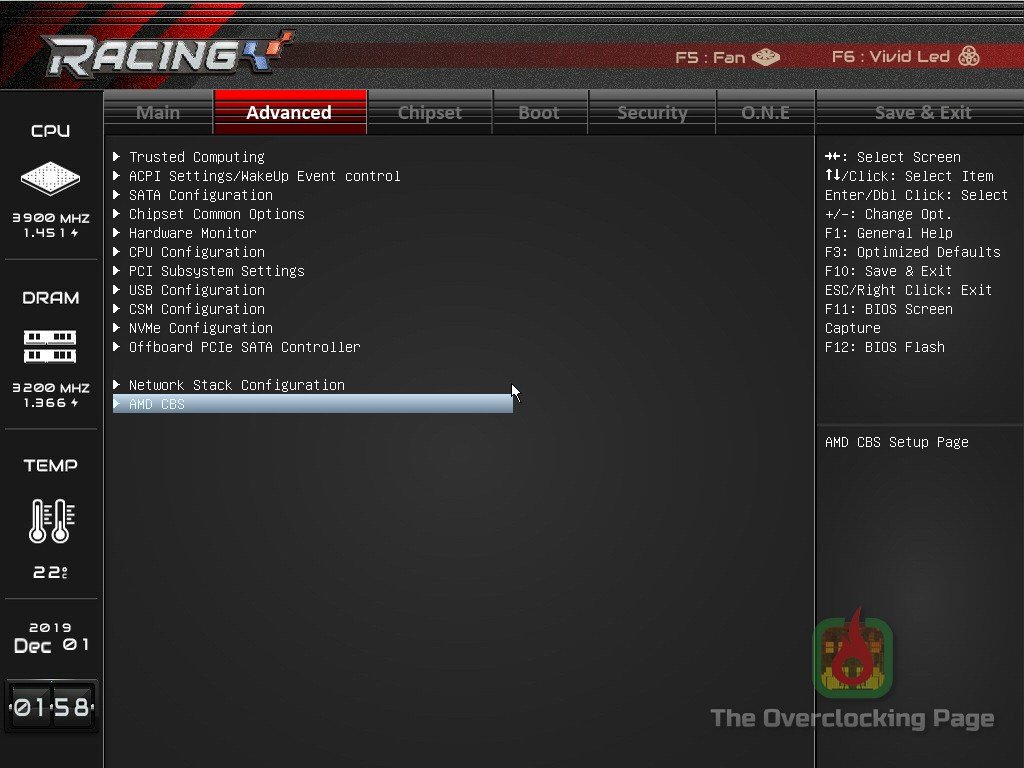Open Hardware Monitor settings
The image size is (1024, 768).
point(193,233)
